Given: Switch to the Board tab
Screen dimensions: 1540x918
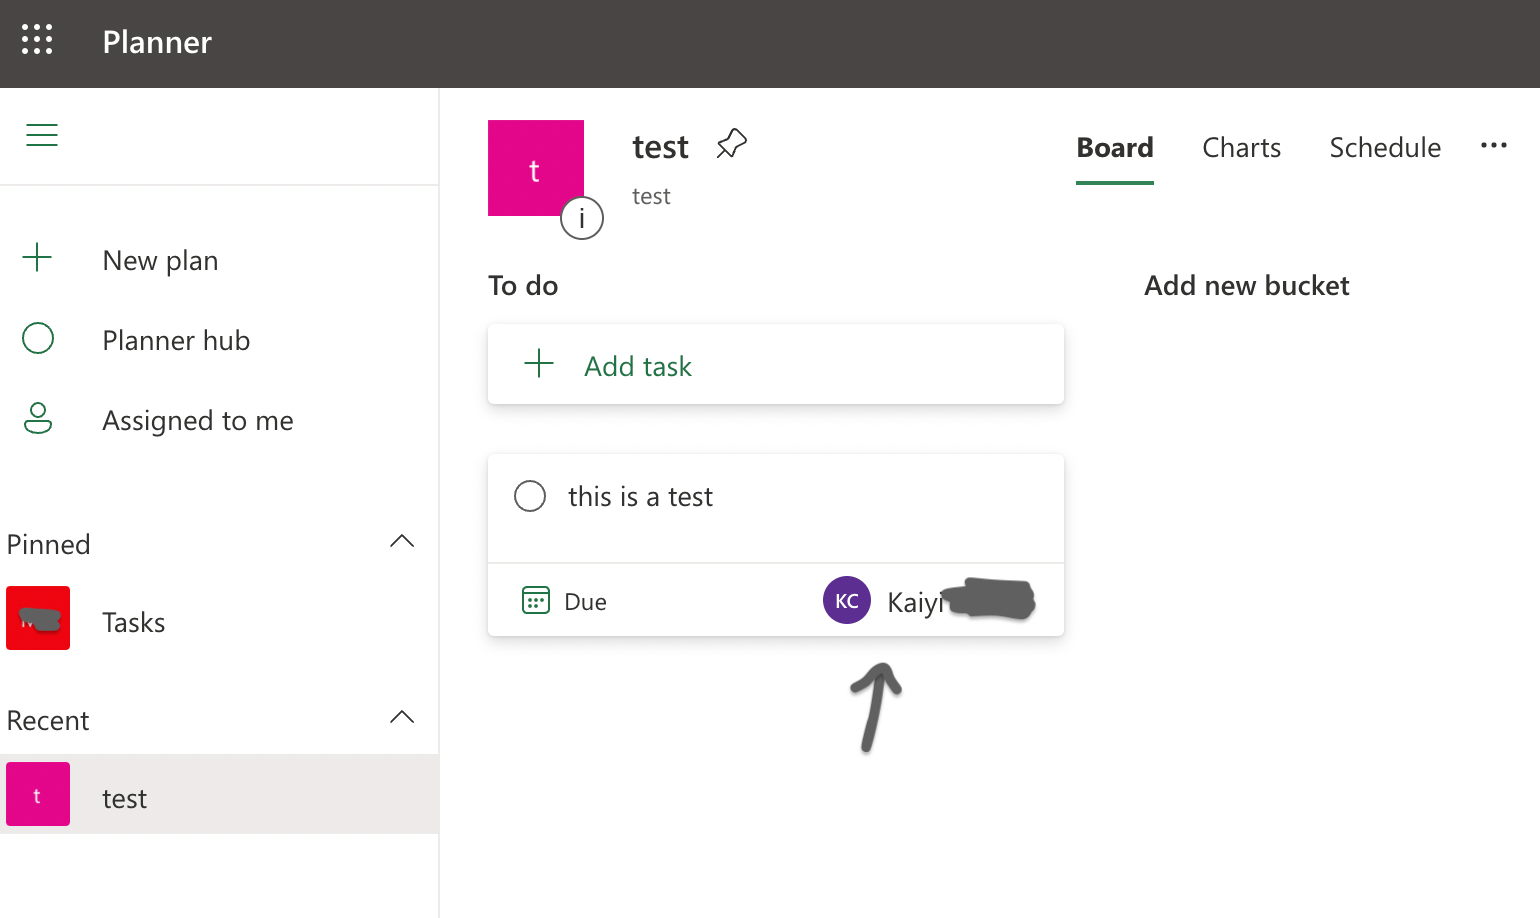Looking at the screenshot, I should point(1115,148).
